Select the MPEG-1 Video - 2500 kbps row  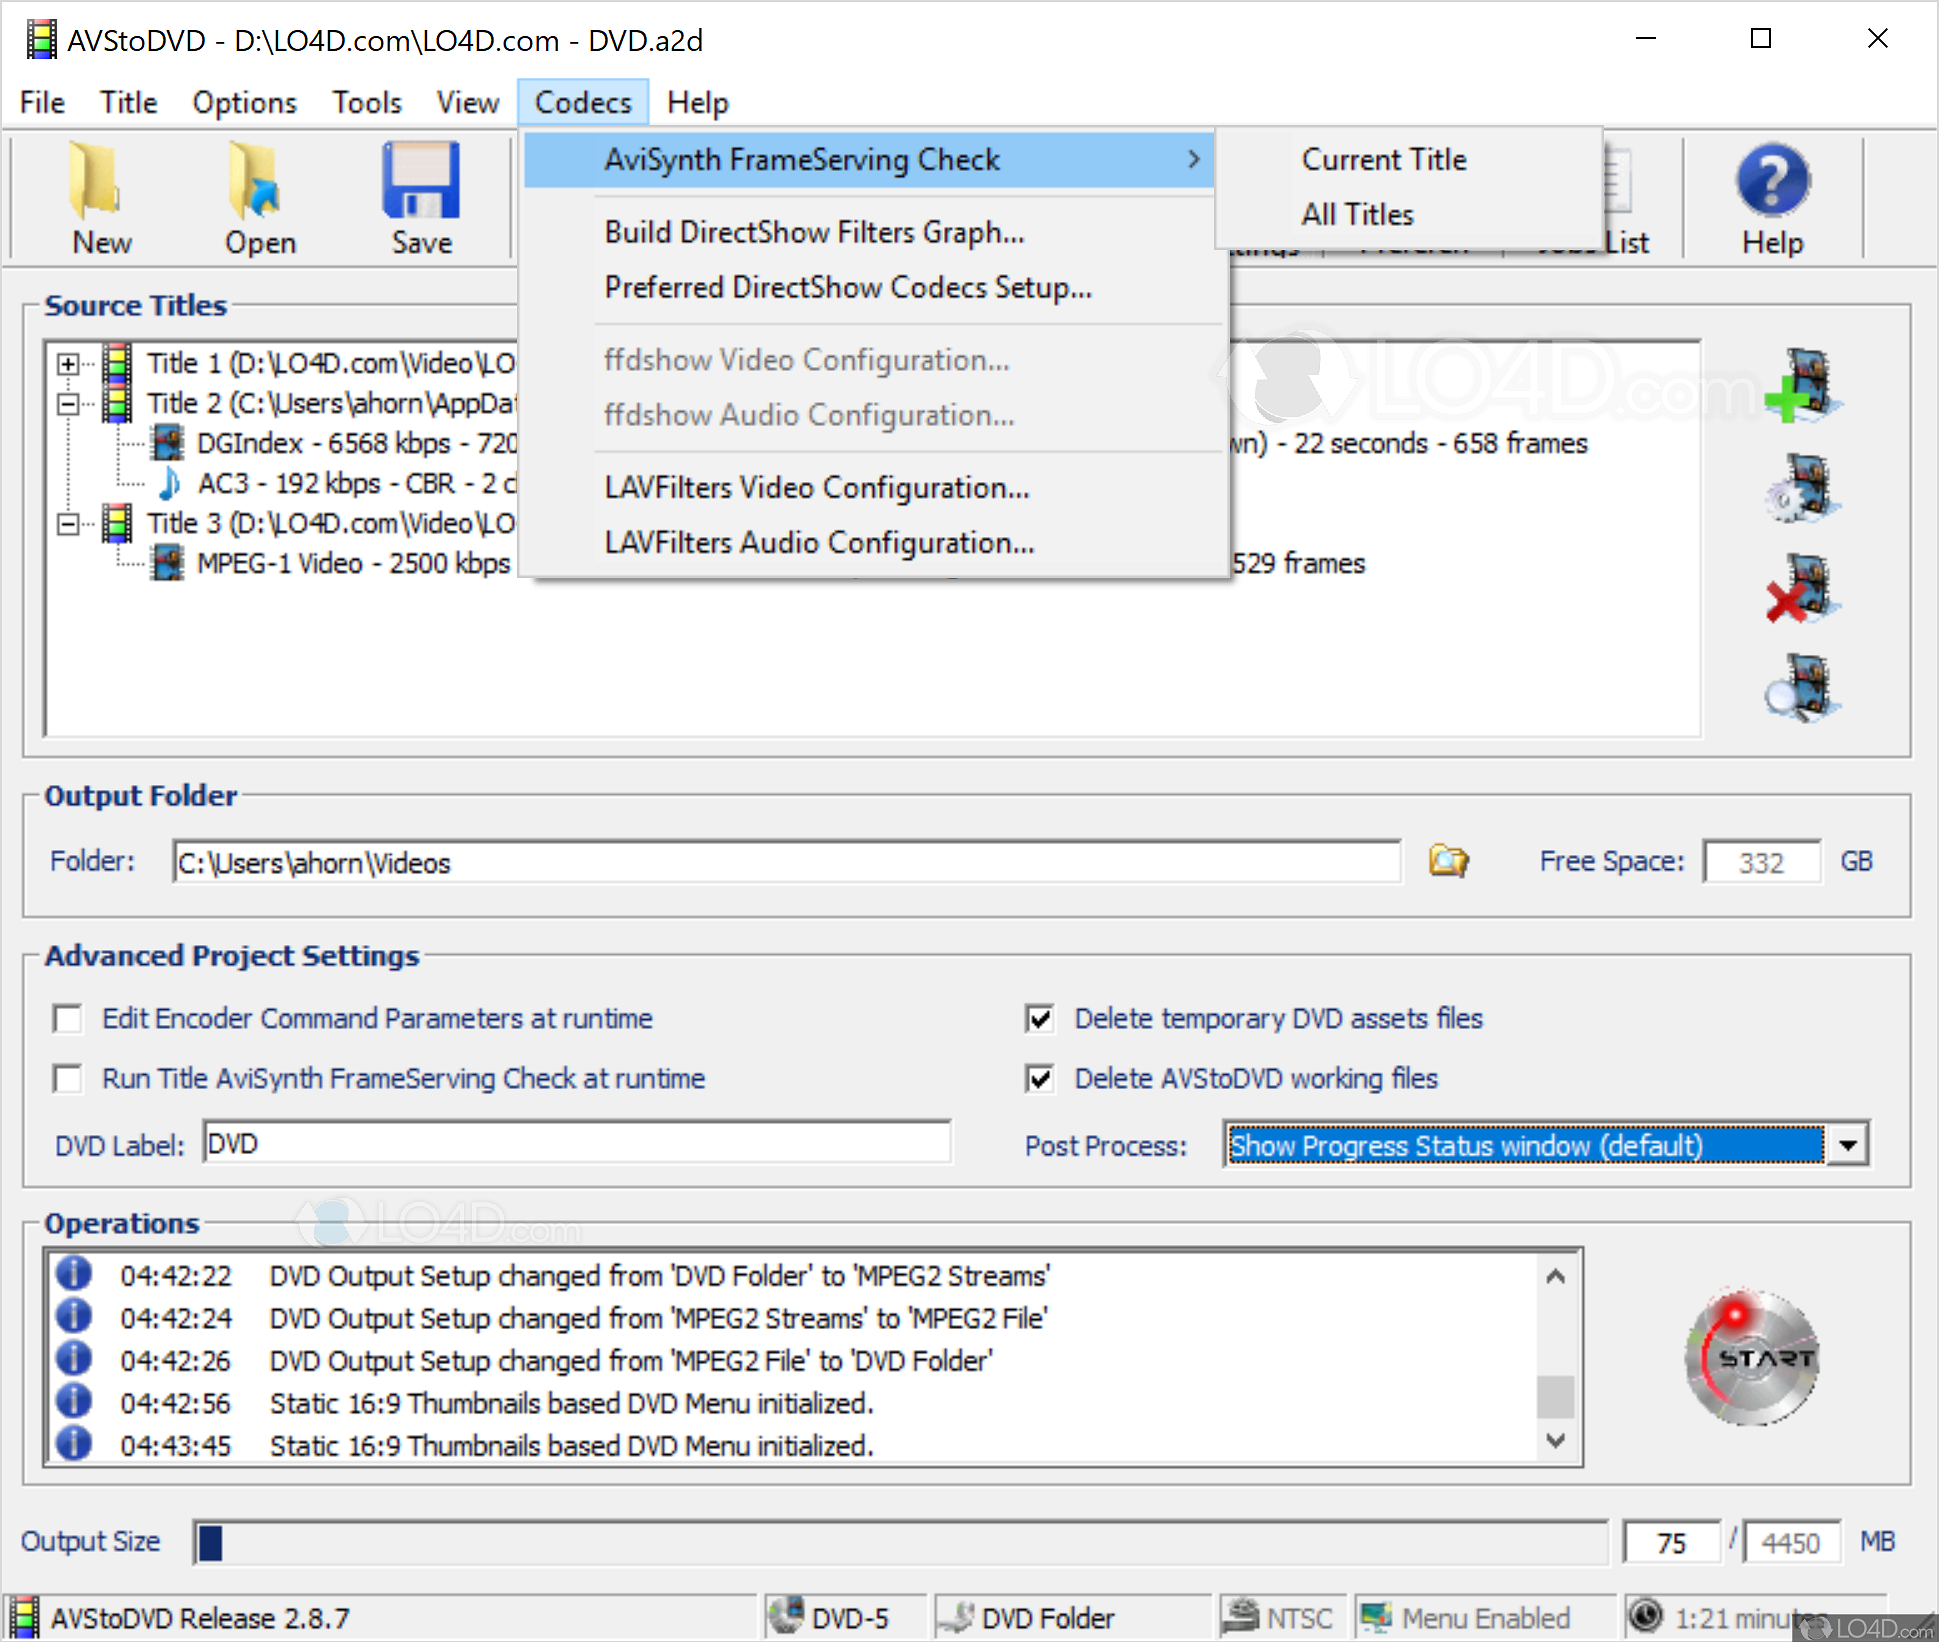click(354, 563)
